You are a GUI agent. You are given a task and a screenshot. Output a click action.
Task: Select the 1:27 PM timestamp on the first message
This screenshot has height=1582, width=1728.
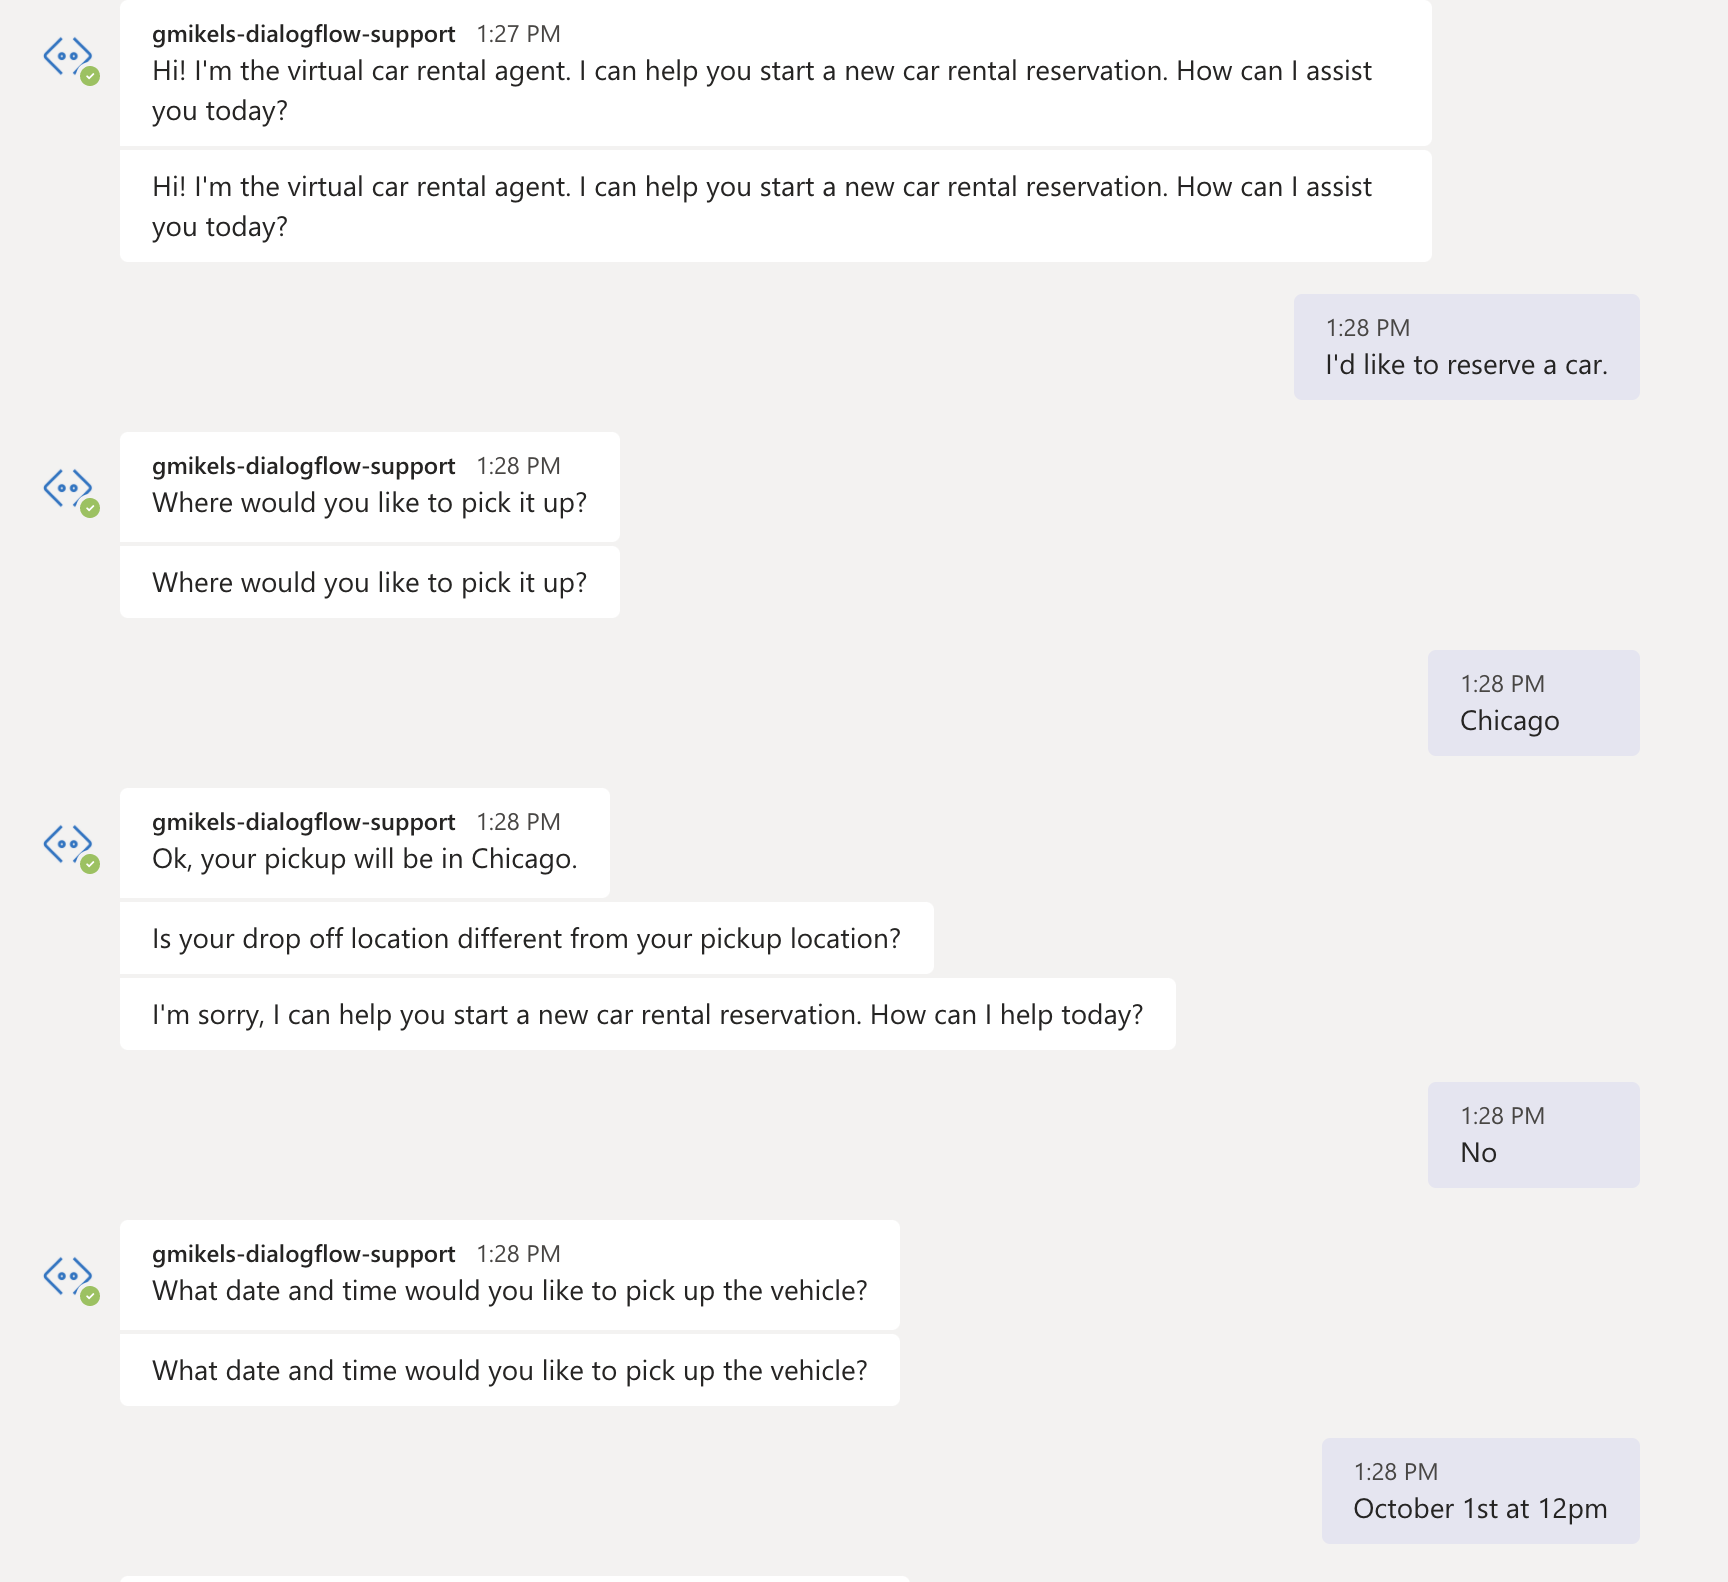coord(518,33)
